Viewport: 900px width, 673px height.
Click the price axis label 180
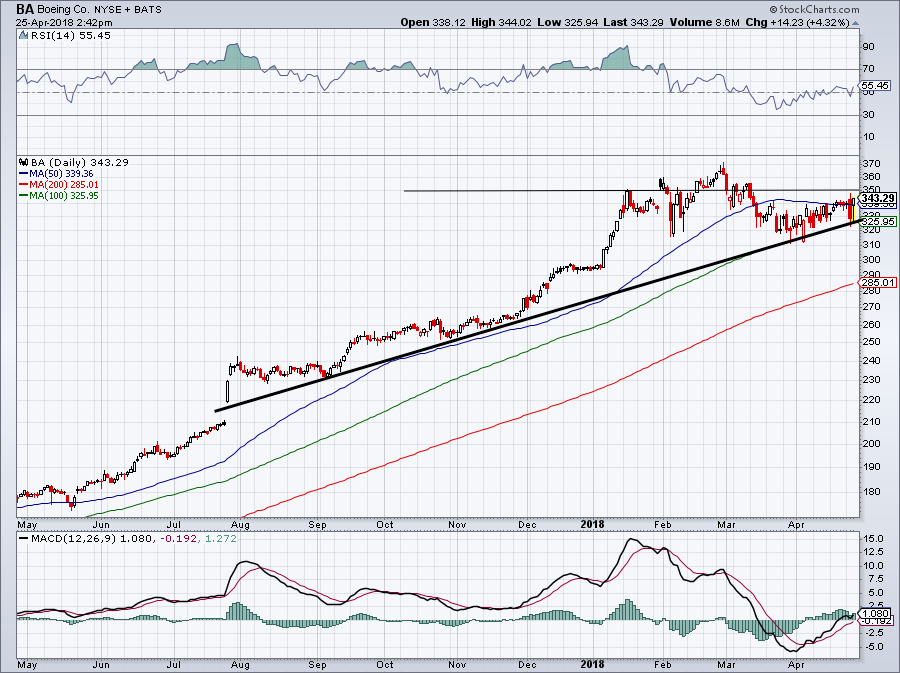click(x=871, y=492)
